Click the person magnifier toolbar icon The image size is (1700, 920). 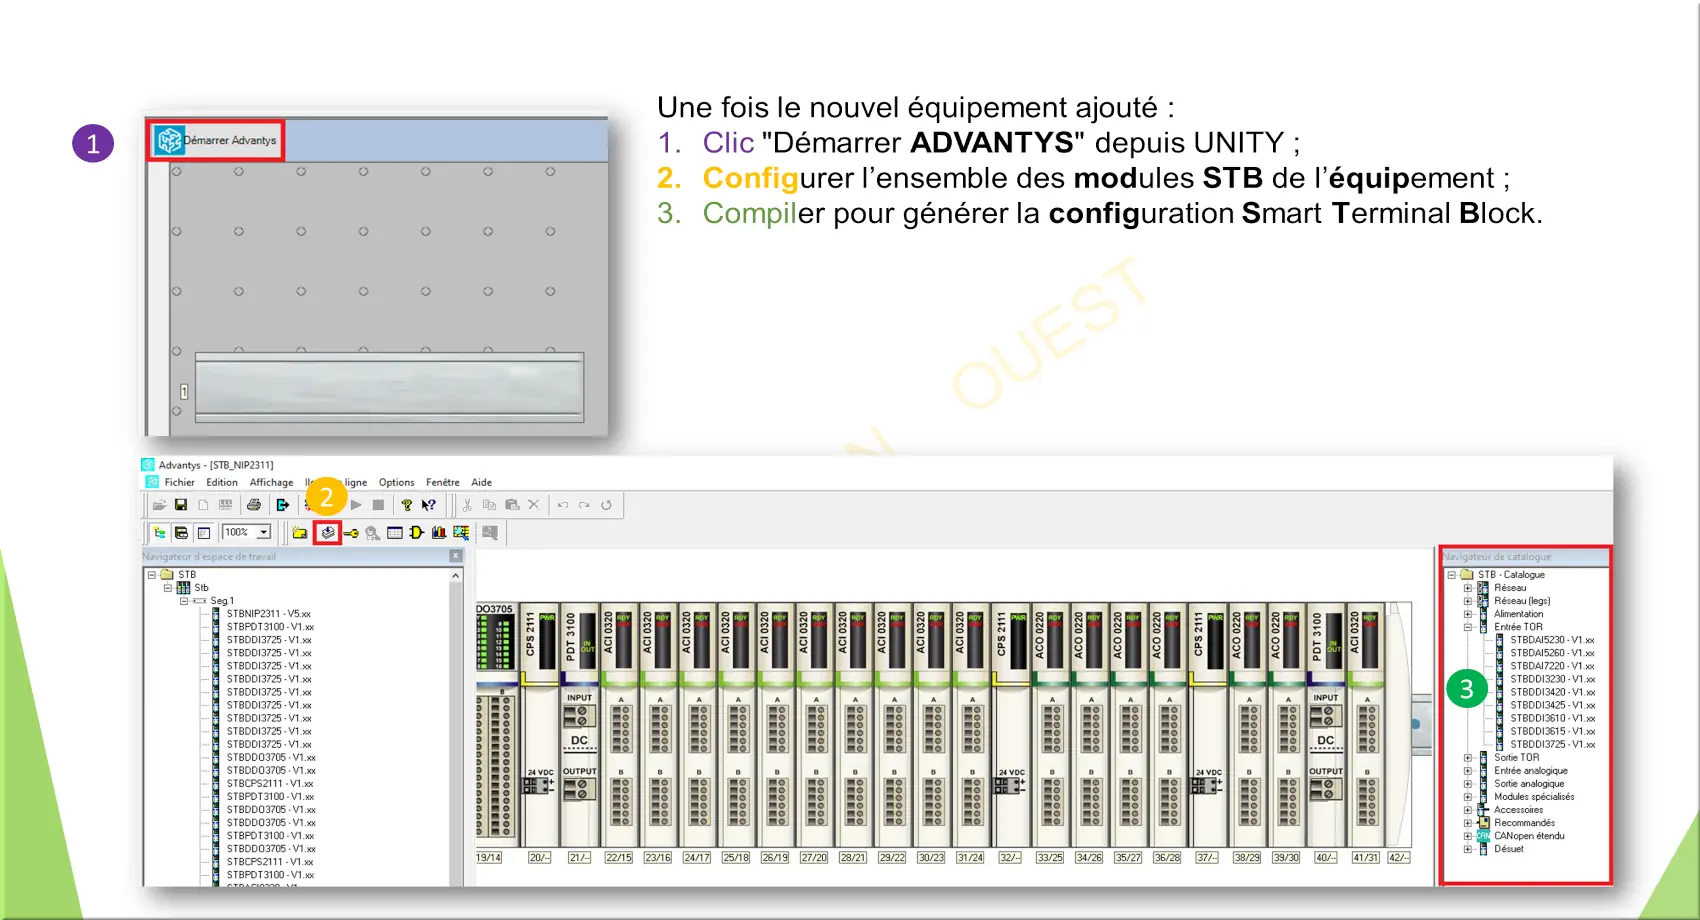(x=373, y=533)
